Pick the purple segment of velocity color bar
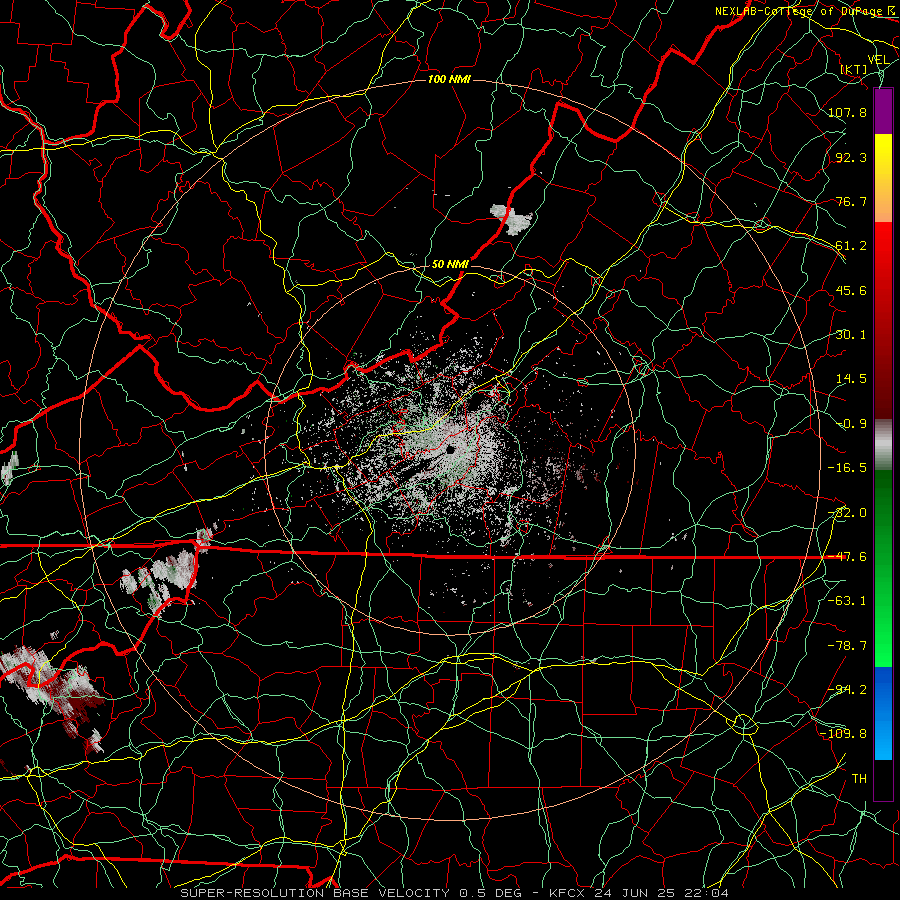 (883, 111)
